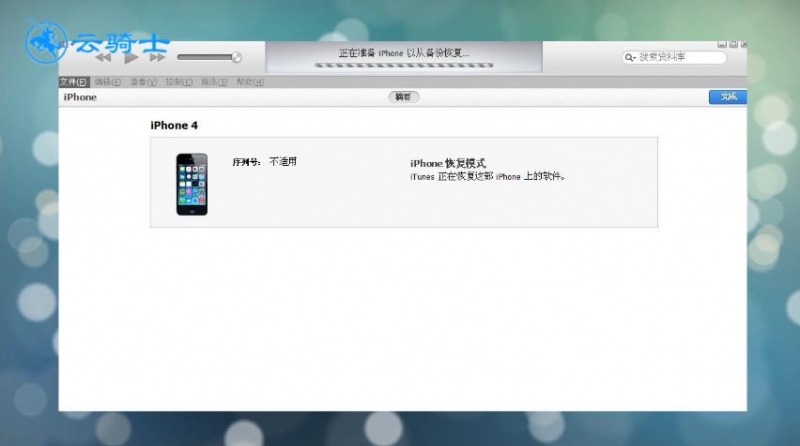Click the 序列号 serial number label
The height and width of the screenshot is (446, 800).
tap(246, 162)
